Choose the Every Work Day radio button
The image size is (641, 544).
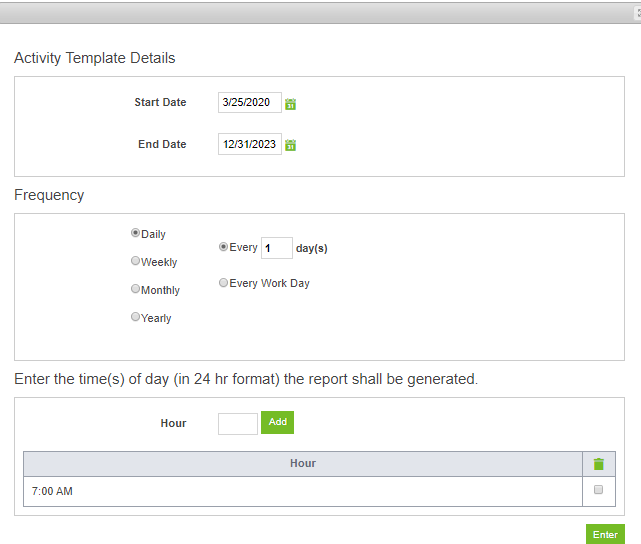pos(223,282)
